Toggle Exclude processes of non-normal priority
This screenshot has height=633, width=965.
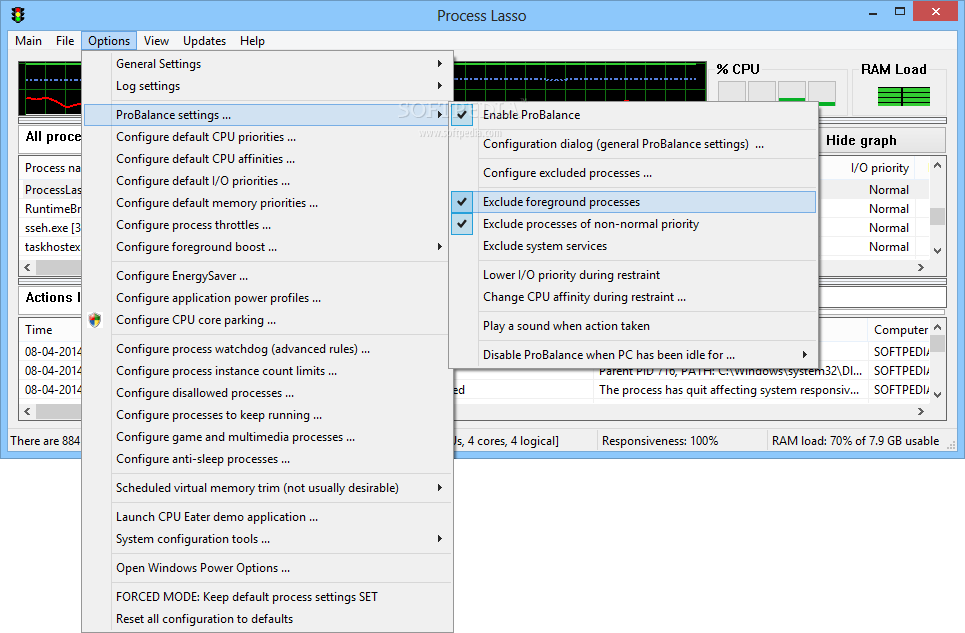(633, 224)
